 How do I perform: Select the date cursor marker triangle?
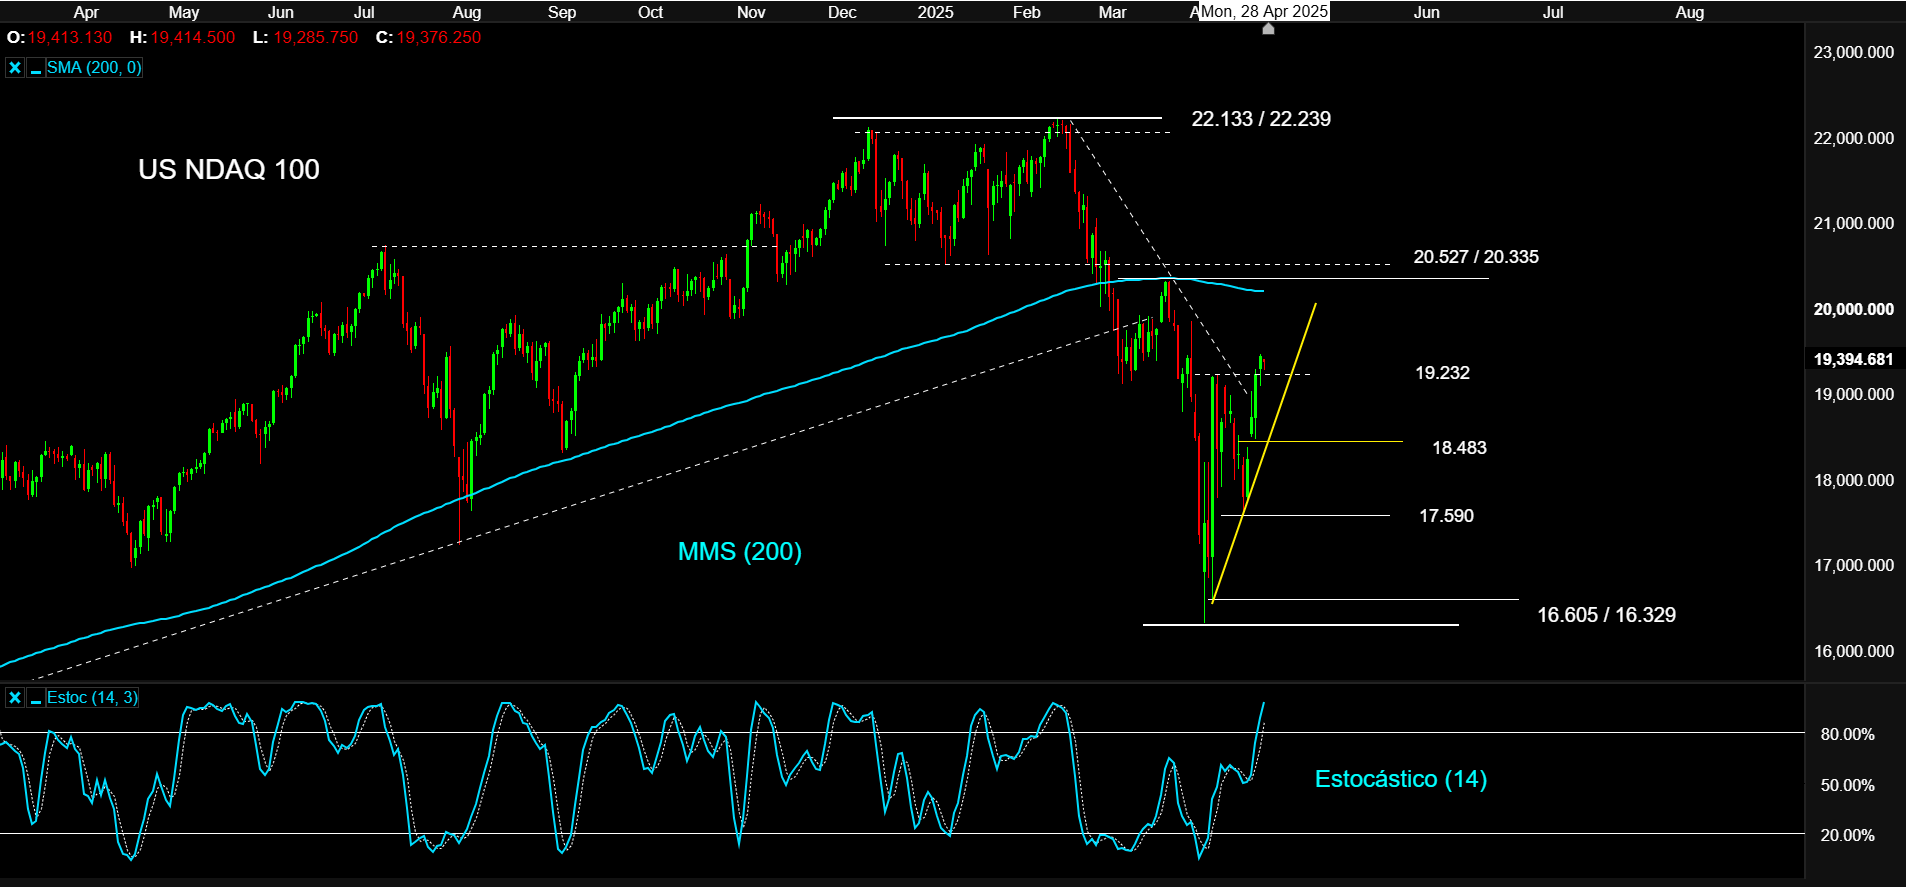1268,29
